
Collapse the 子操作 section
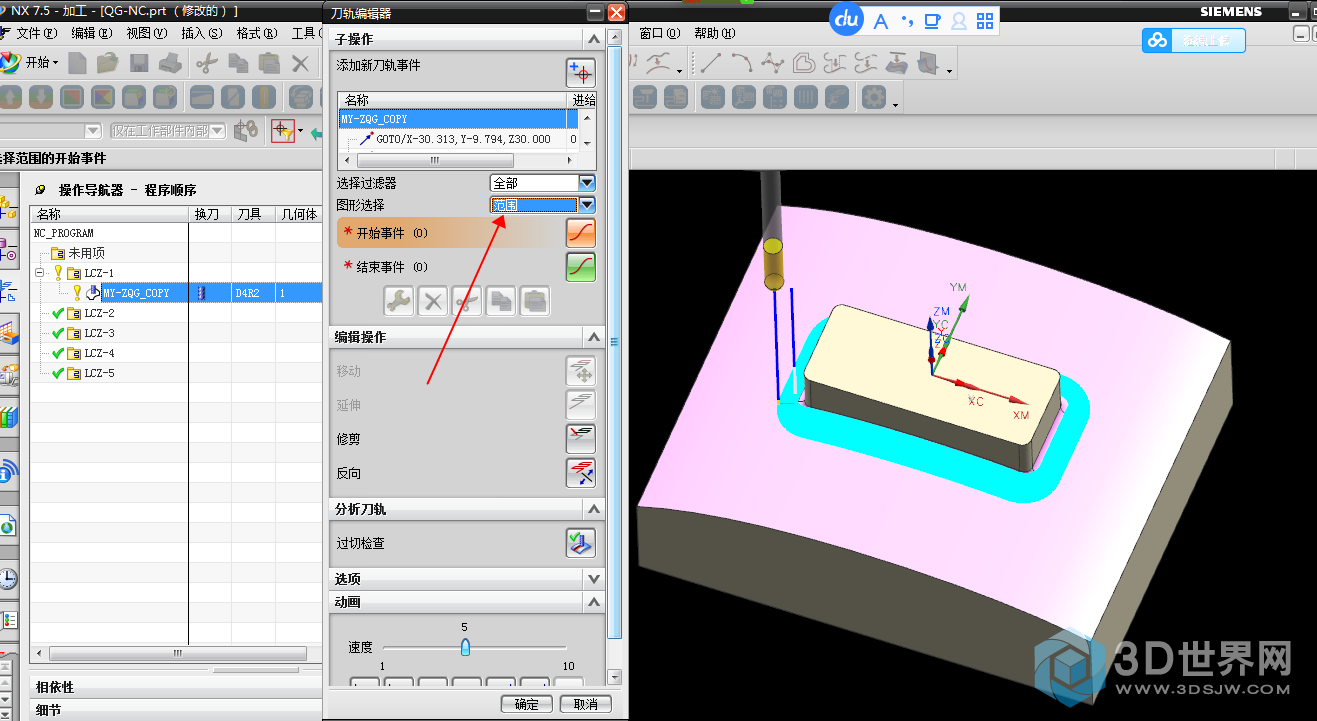[594, 39]
